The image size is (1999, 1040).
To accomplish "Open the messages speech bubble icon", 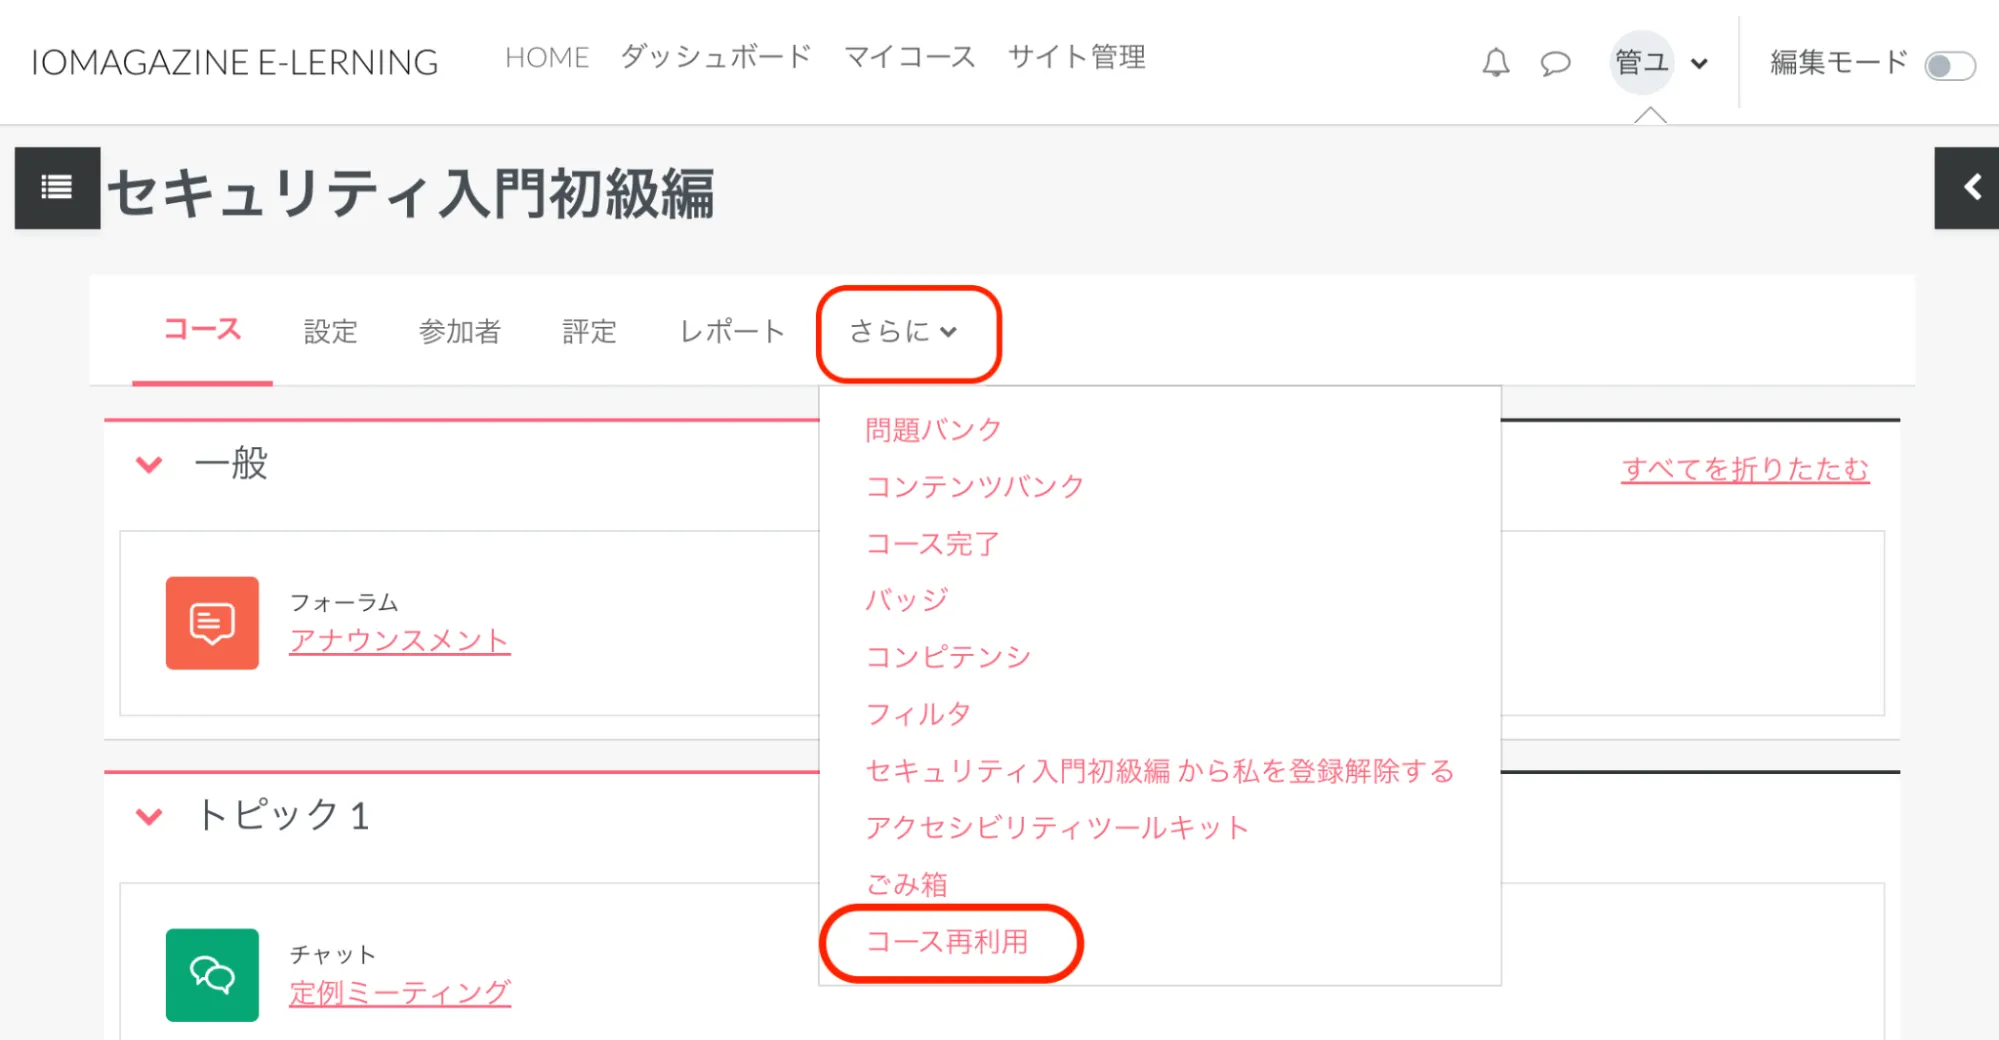I will [1555, 64].
